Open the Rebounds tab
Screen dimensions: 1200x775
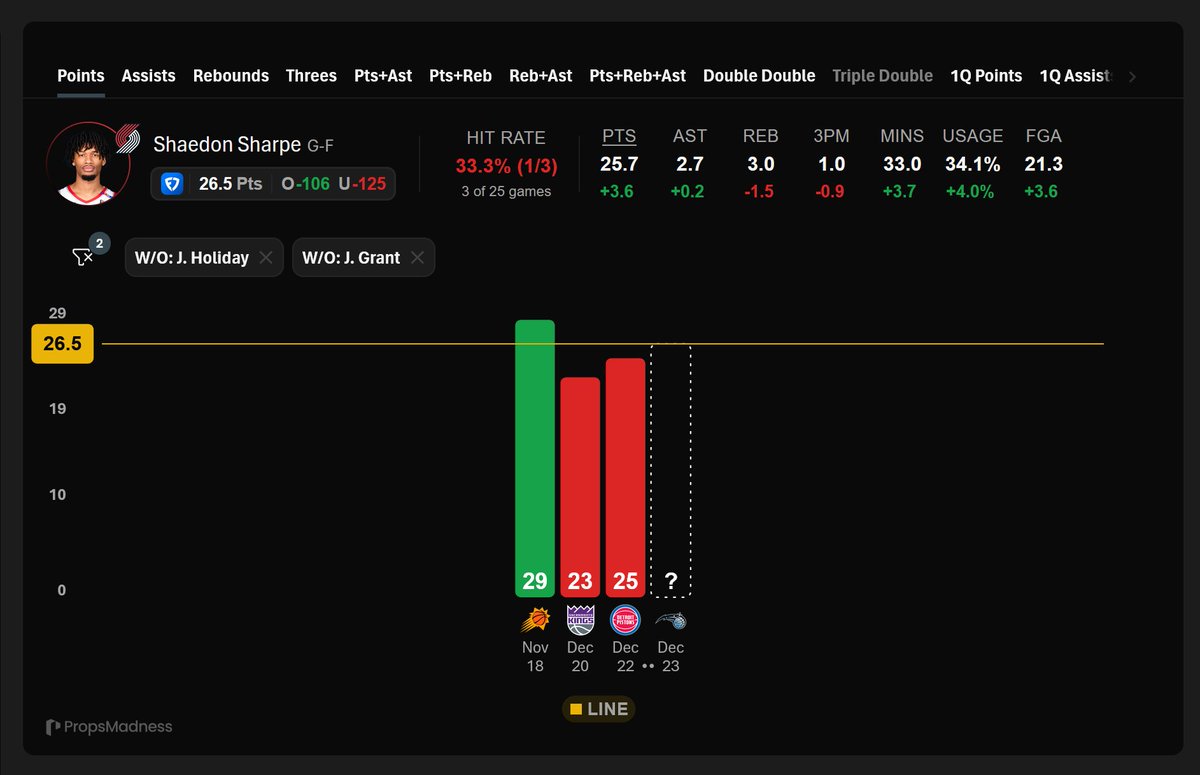(x=231, y=76)
